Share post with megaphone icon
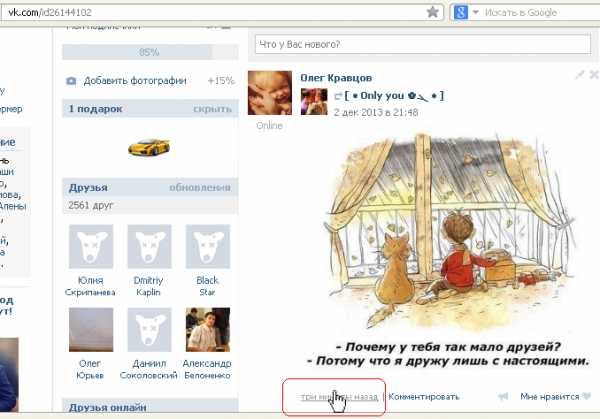 [503, 397]
